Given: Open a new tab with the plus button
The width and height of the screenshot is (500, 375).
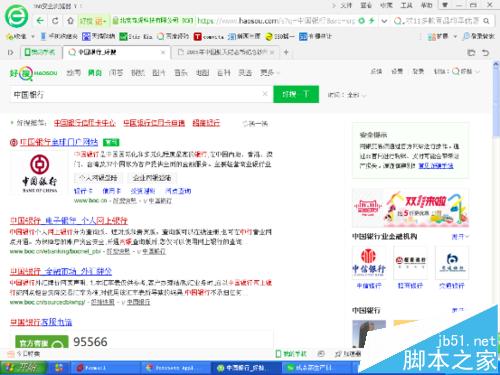Looking at the screenshot, I should coord(286,52).
